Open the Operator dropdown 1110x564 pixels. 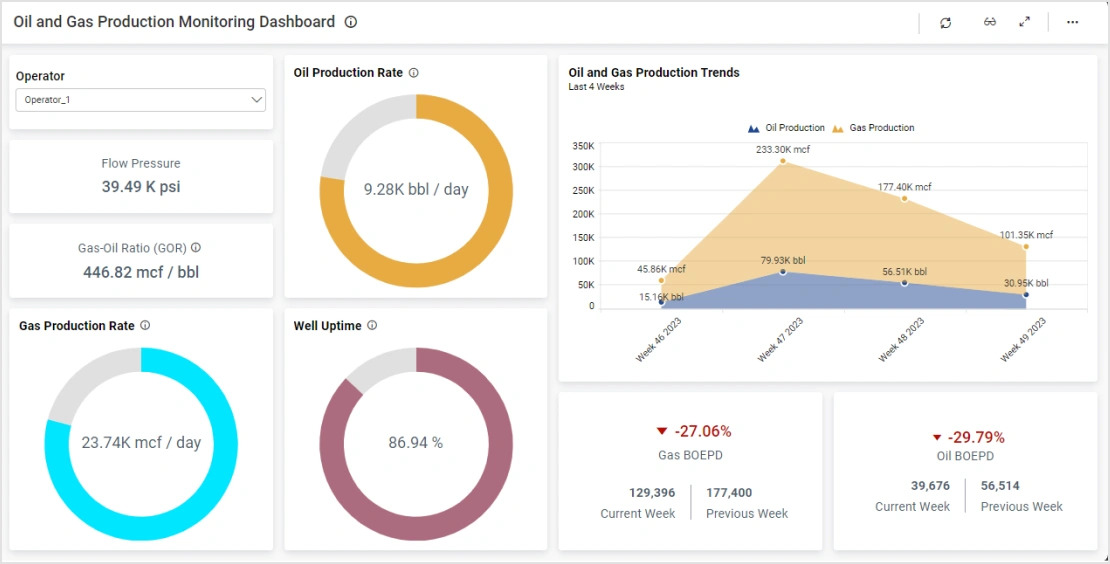coord(140,100)
